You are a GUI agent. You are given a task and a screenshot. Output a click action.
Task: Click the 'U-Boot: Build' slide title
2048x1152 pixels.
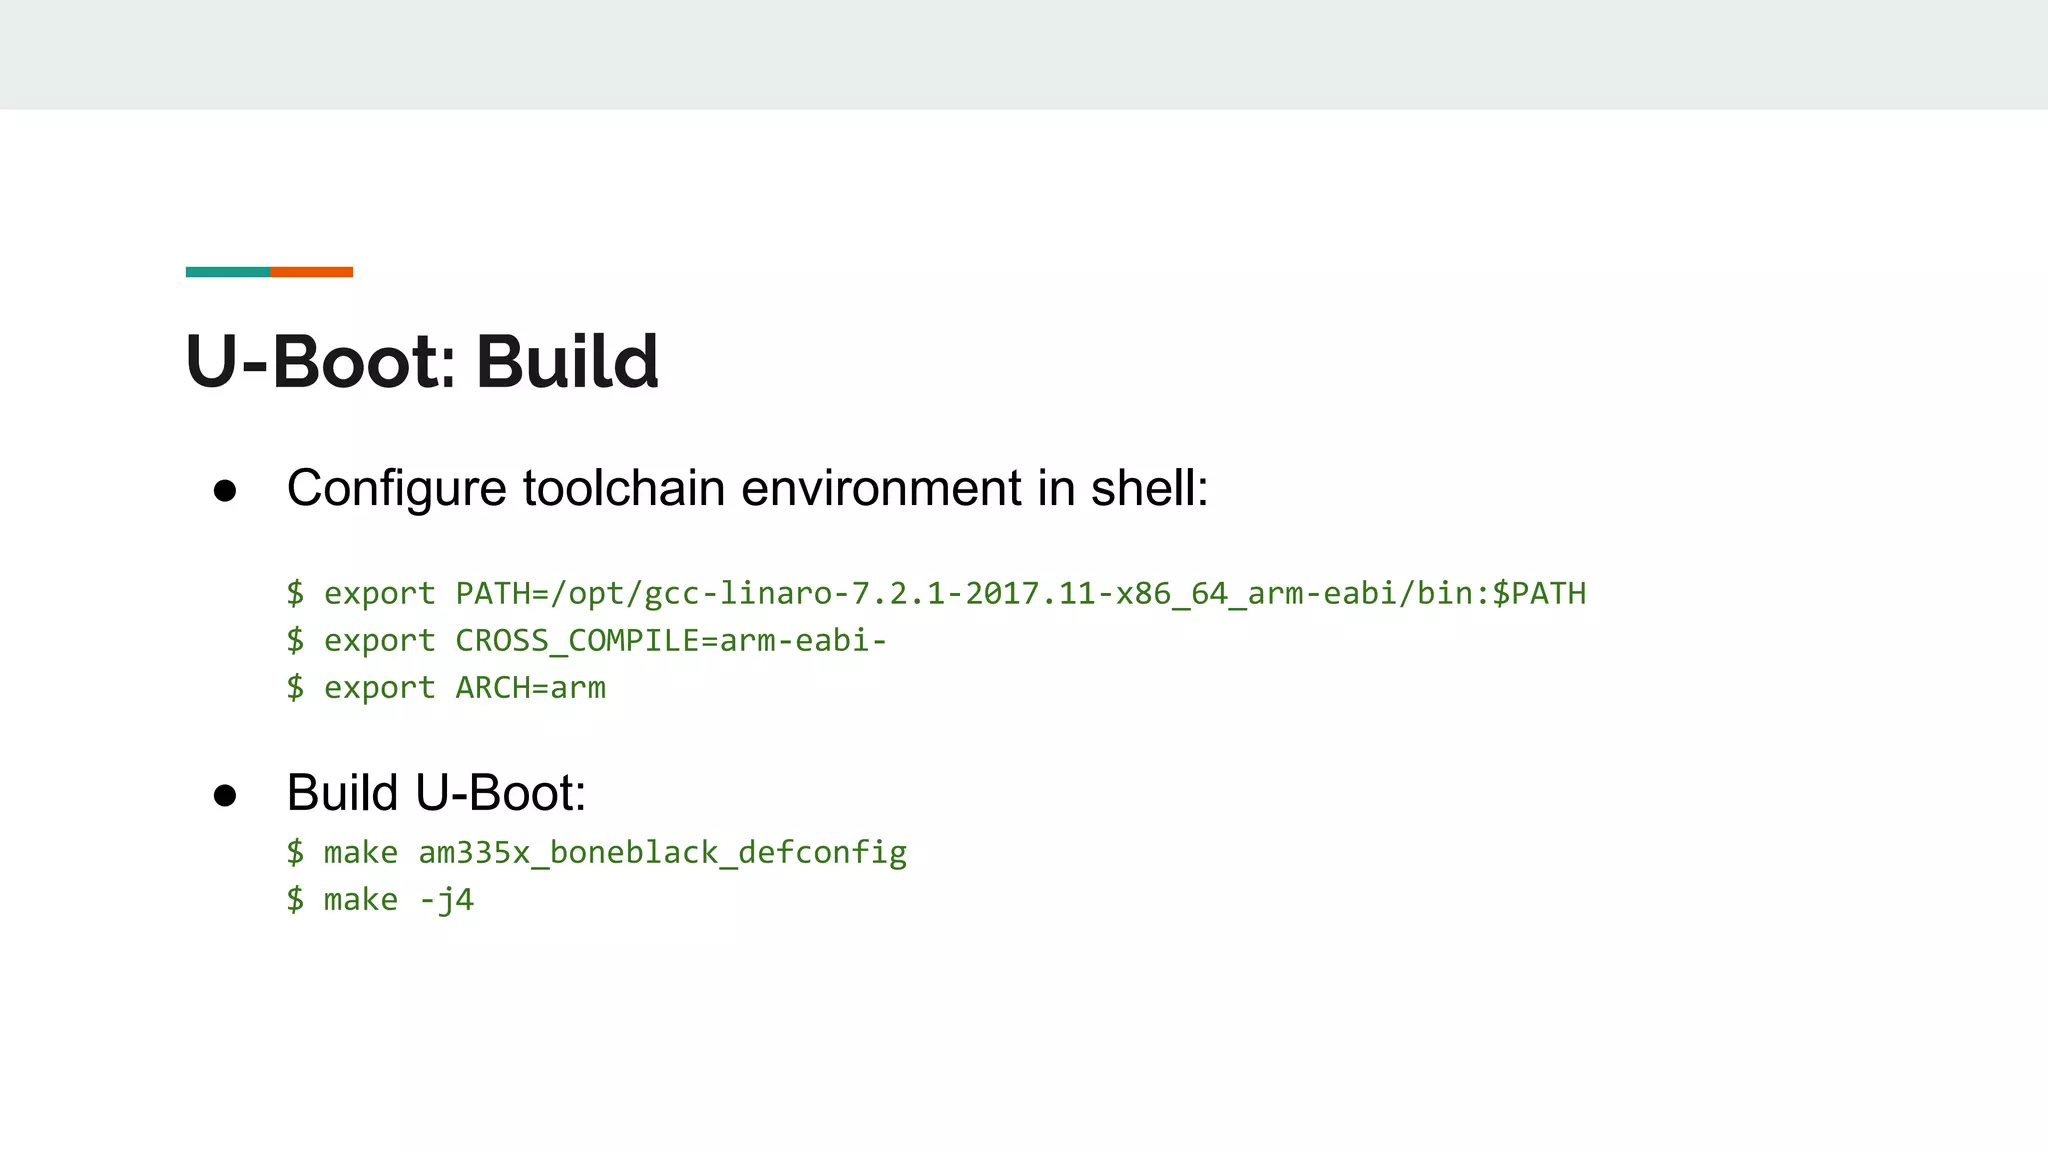coord(421,361)
